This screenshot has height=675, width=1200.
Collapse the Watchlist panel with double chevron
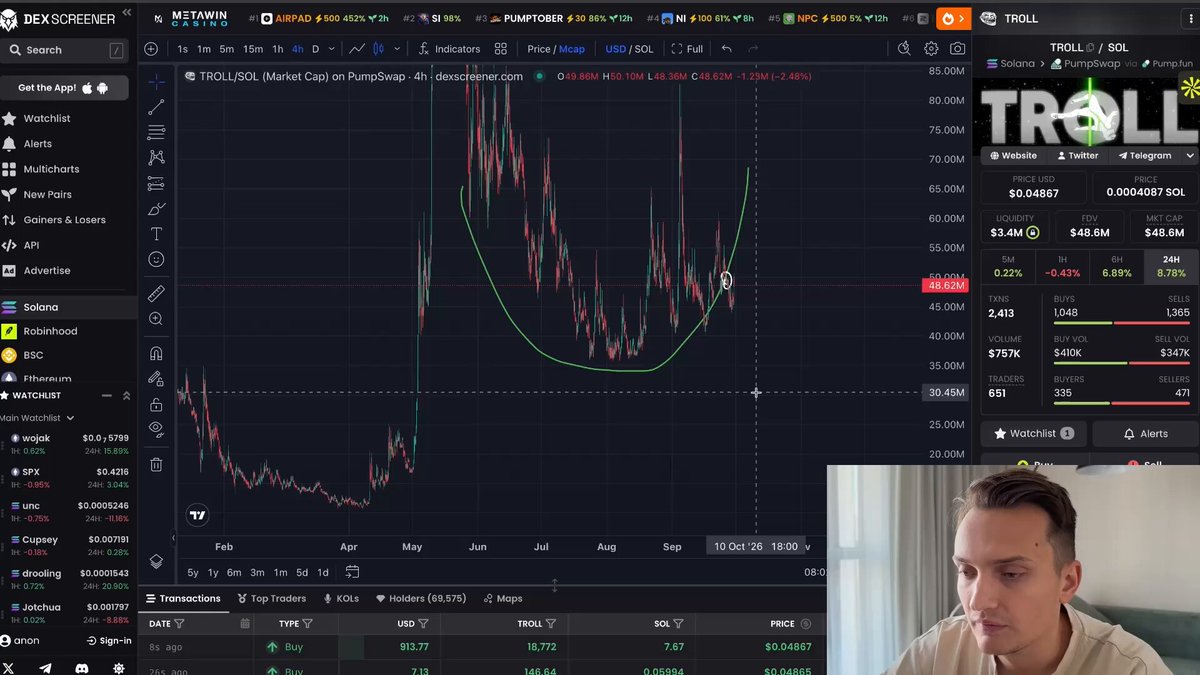coord(126,396)
